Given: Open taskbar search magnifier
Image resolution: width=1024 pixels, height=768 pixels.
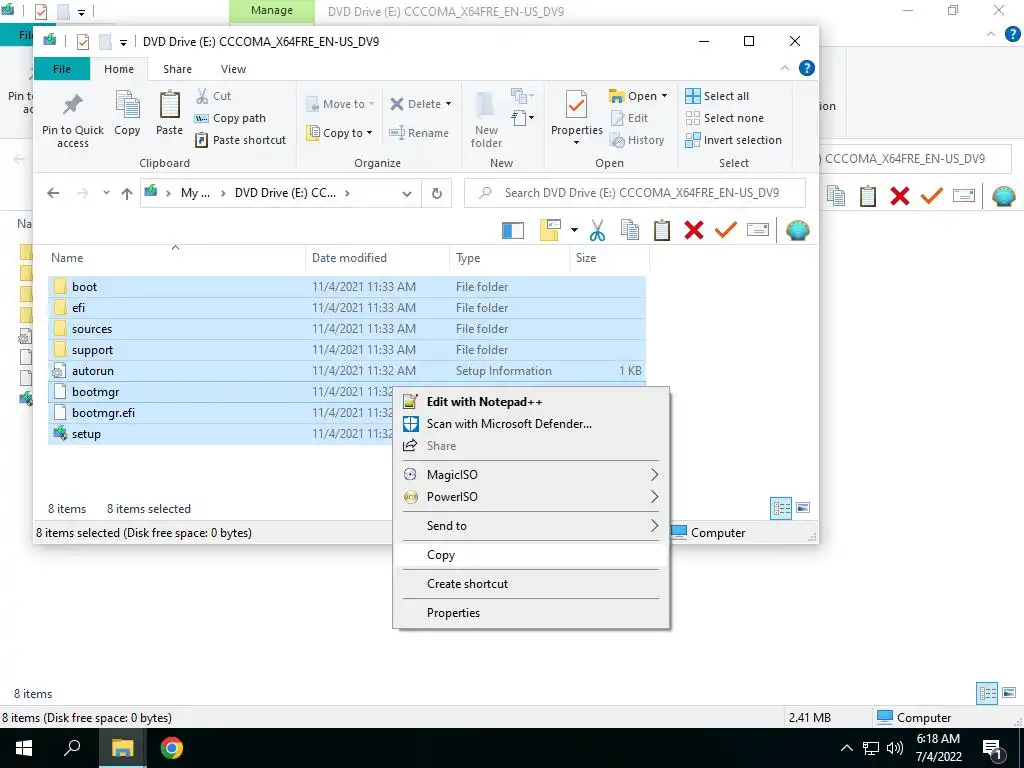Looking at the screenshot, I should pyautogui.click(x=72, y=748).
